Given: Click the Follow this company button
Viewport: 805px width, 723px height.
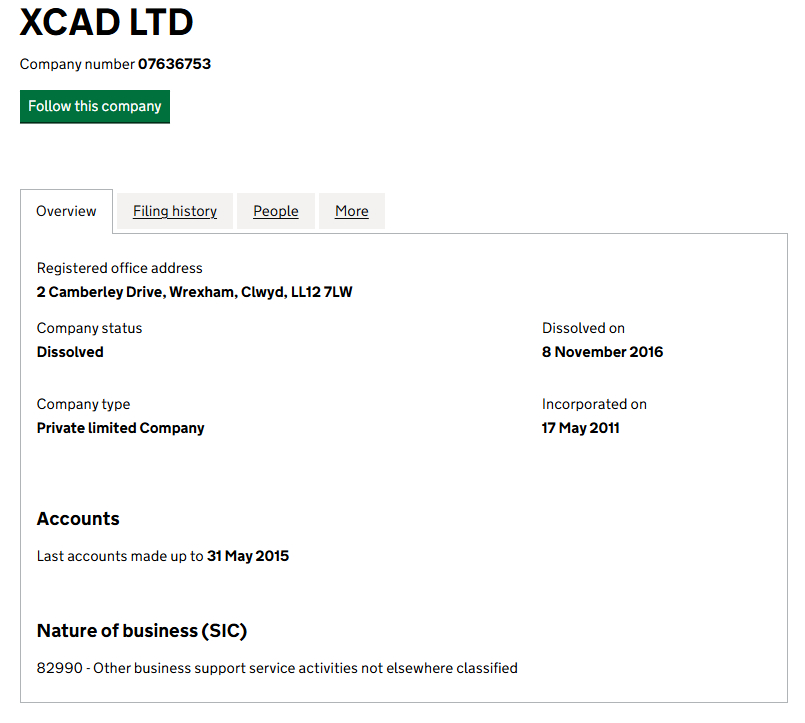Looking at the screenshot, I should point(95,106).
